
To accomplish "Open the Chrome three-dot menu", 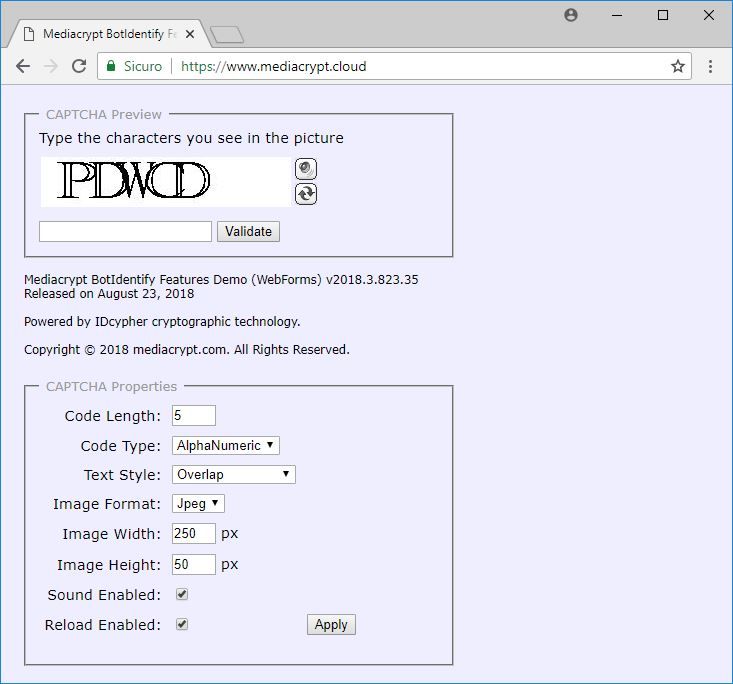I will coord(710,66).
